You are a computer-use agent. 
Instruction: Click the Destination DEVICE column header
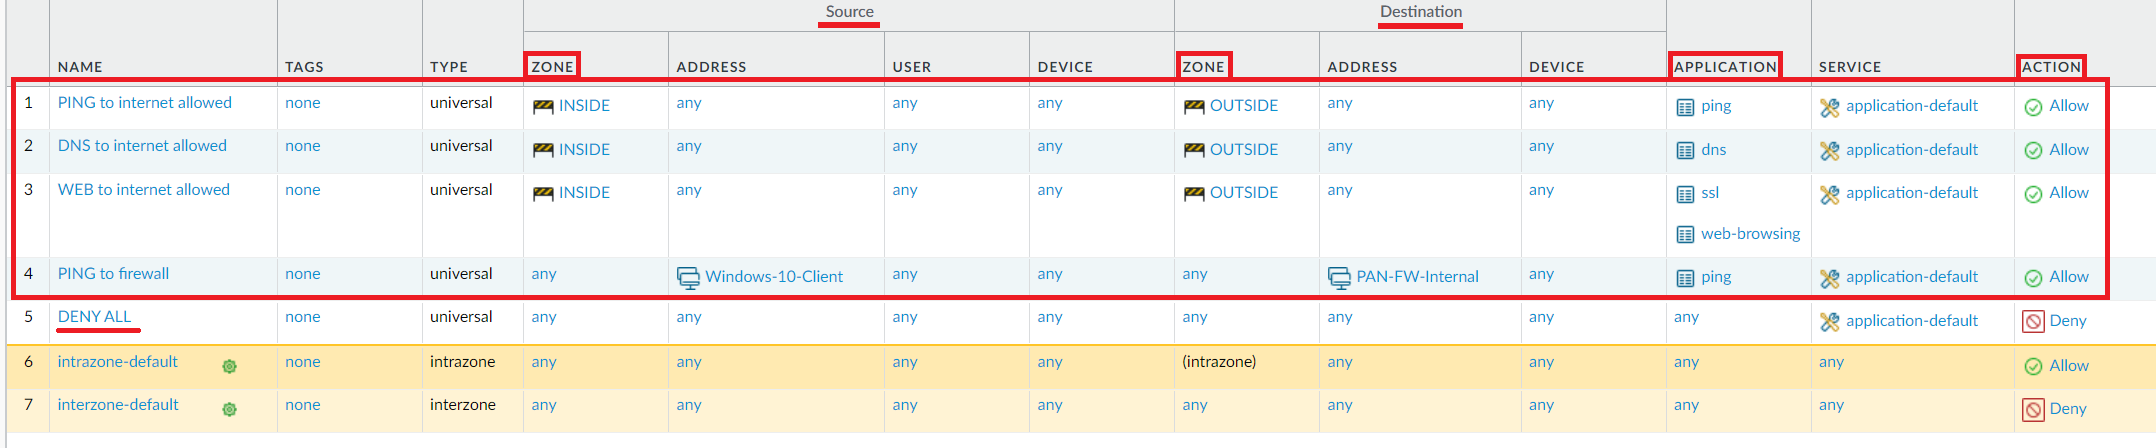click(x=1556, y=67)
